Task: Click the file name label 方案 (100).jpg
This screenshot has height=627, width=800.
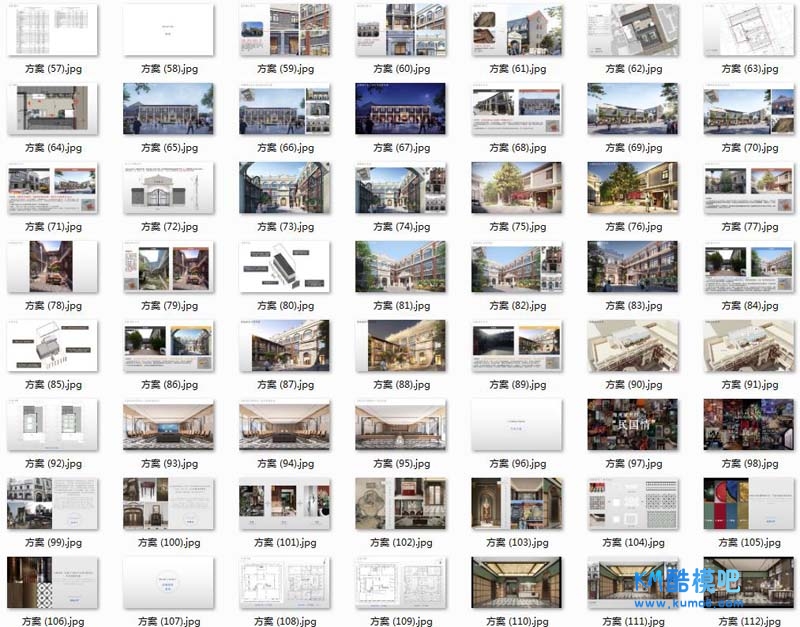Action: point(168,543)
